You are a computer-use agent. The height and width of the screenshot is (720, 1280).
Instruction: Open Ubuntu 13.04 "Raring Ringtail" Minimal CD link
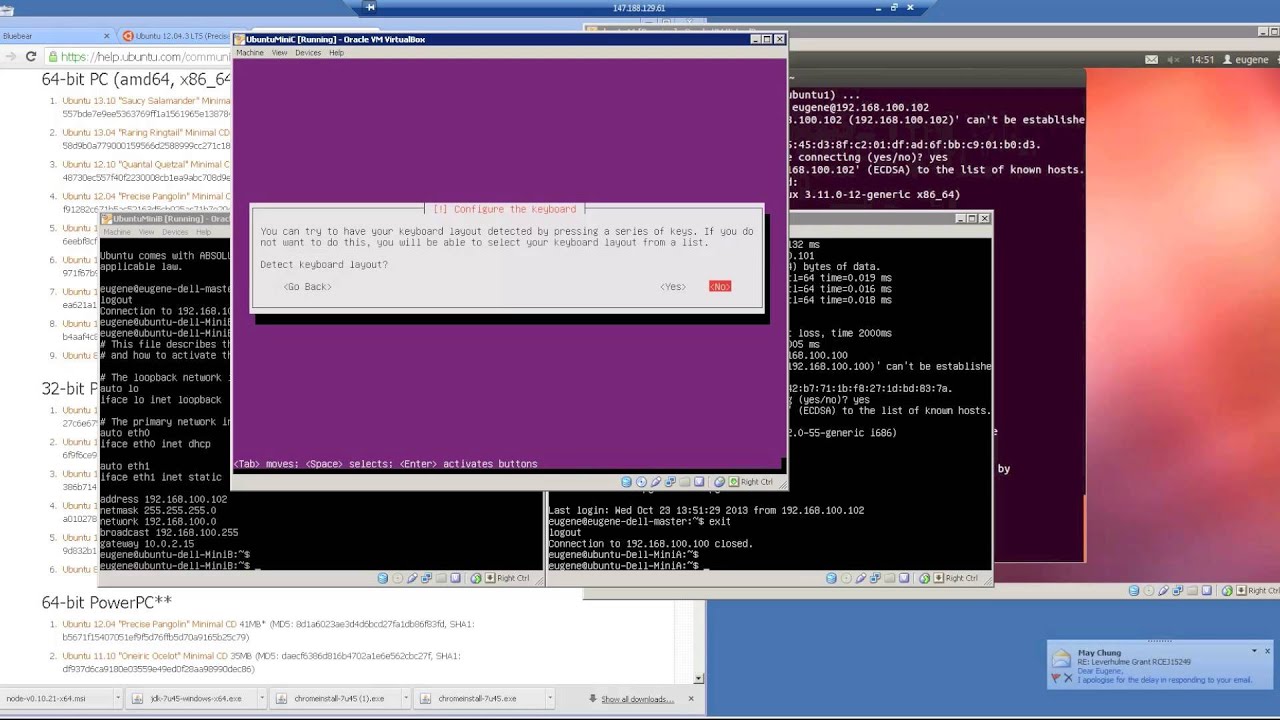[146, 133]
